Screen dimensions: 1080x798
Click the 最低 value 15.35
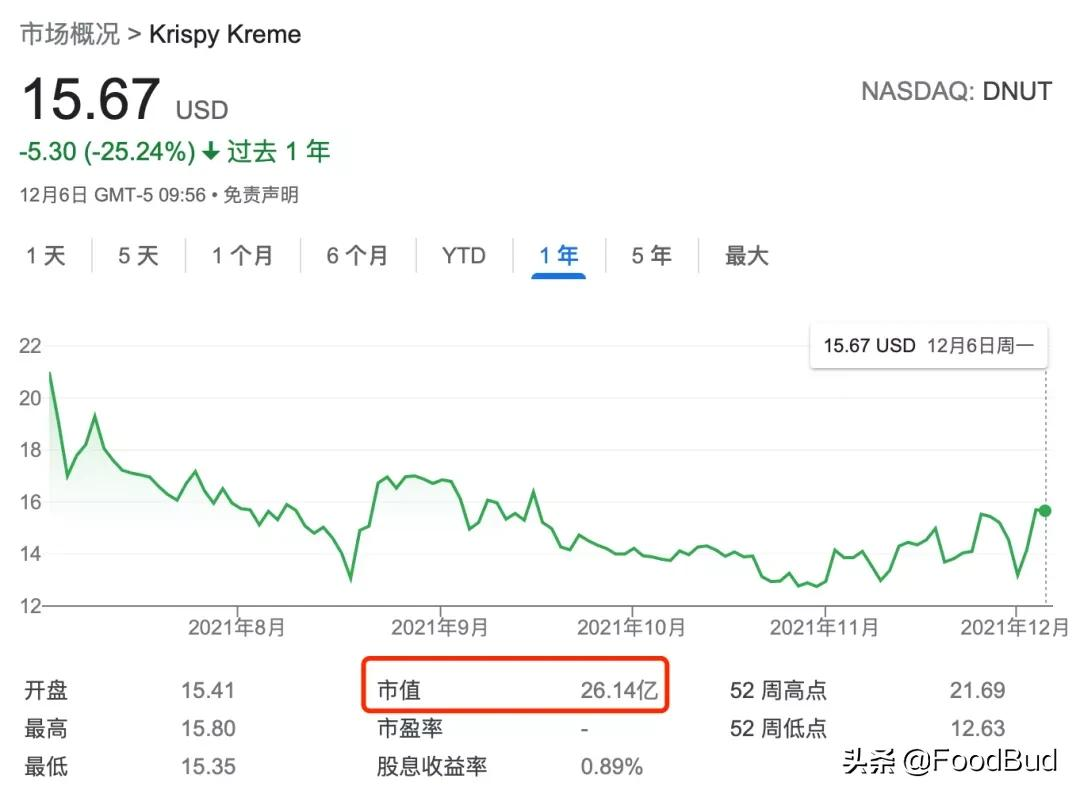click(208, 766)
